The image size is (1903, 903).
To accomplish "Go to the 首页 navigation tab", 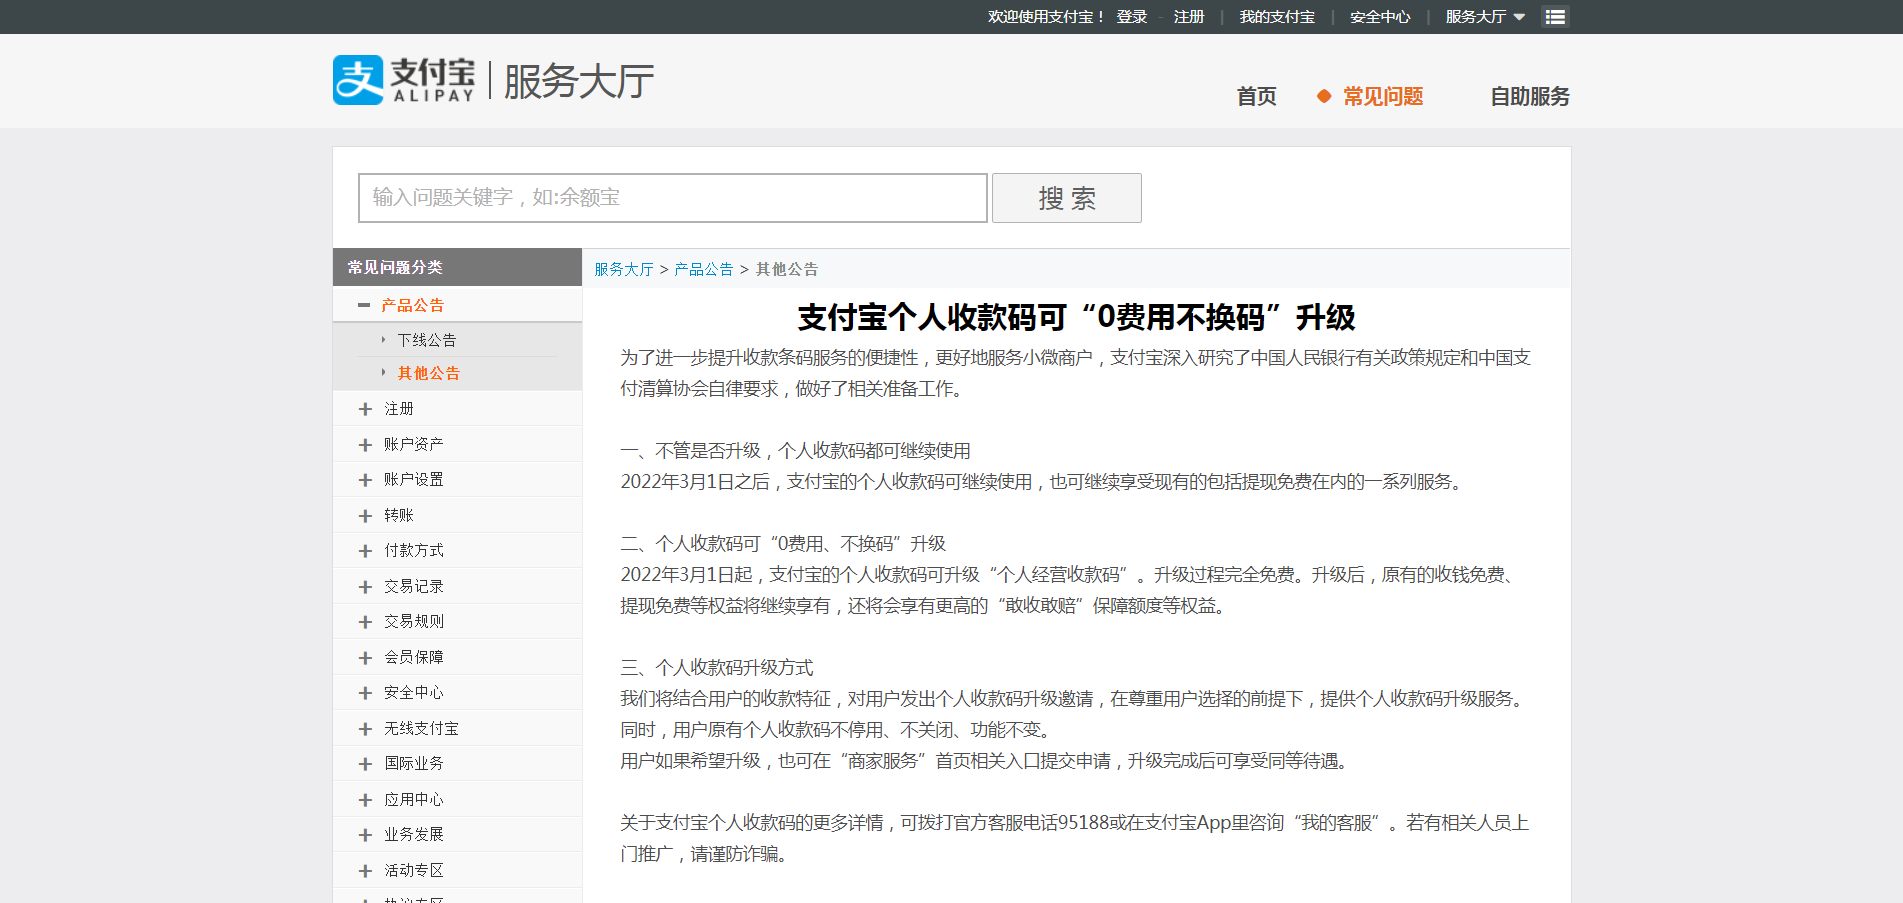I will tap(1256, 96).
